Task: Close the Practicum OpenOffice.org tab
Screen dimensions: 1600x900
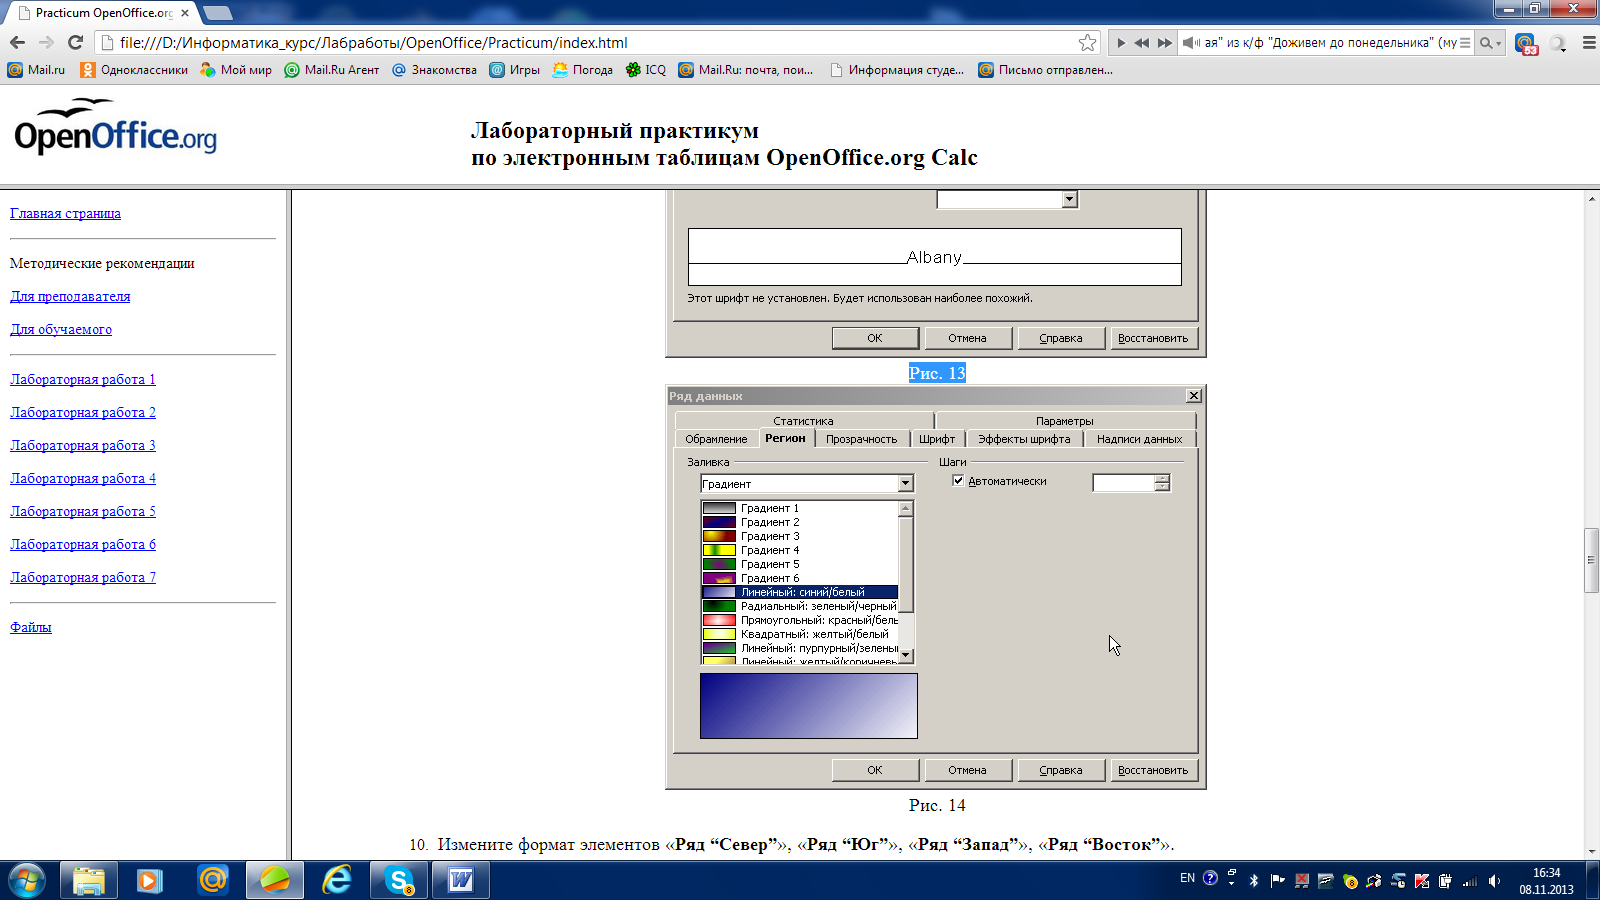Action: pyautogui.click(x=185, y=13)
